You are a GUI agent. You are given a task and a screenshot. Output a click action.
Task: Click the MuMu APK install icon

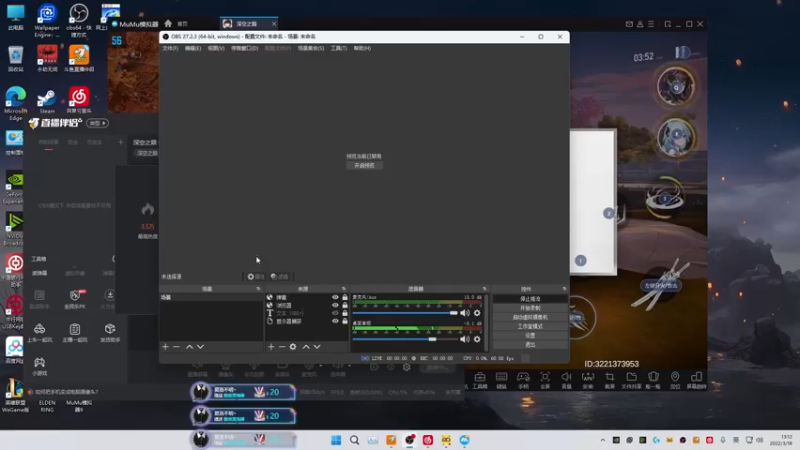588,380
